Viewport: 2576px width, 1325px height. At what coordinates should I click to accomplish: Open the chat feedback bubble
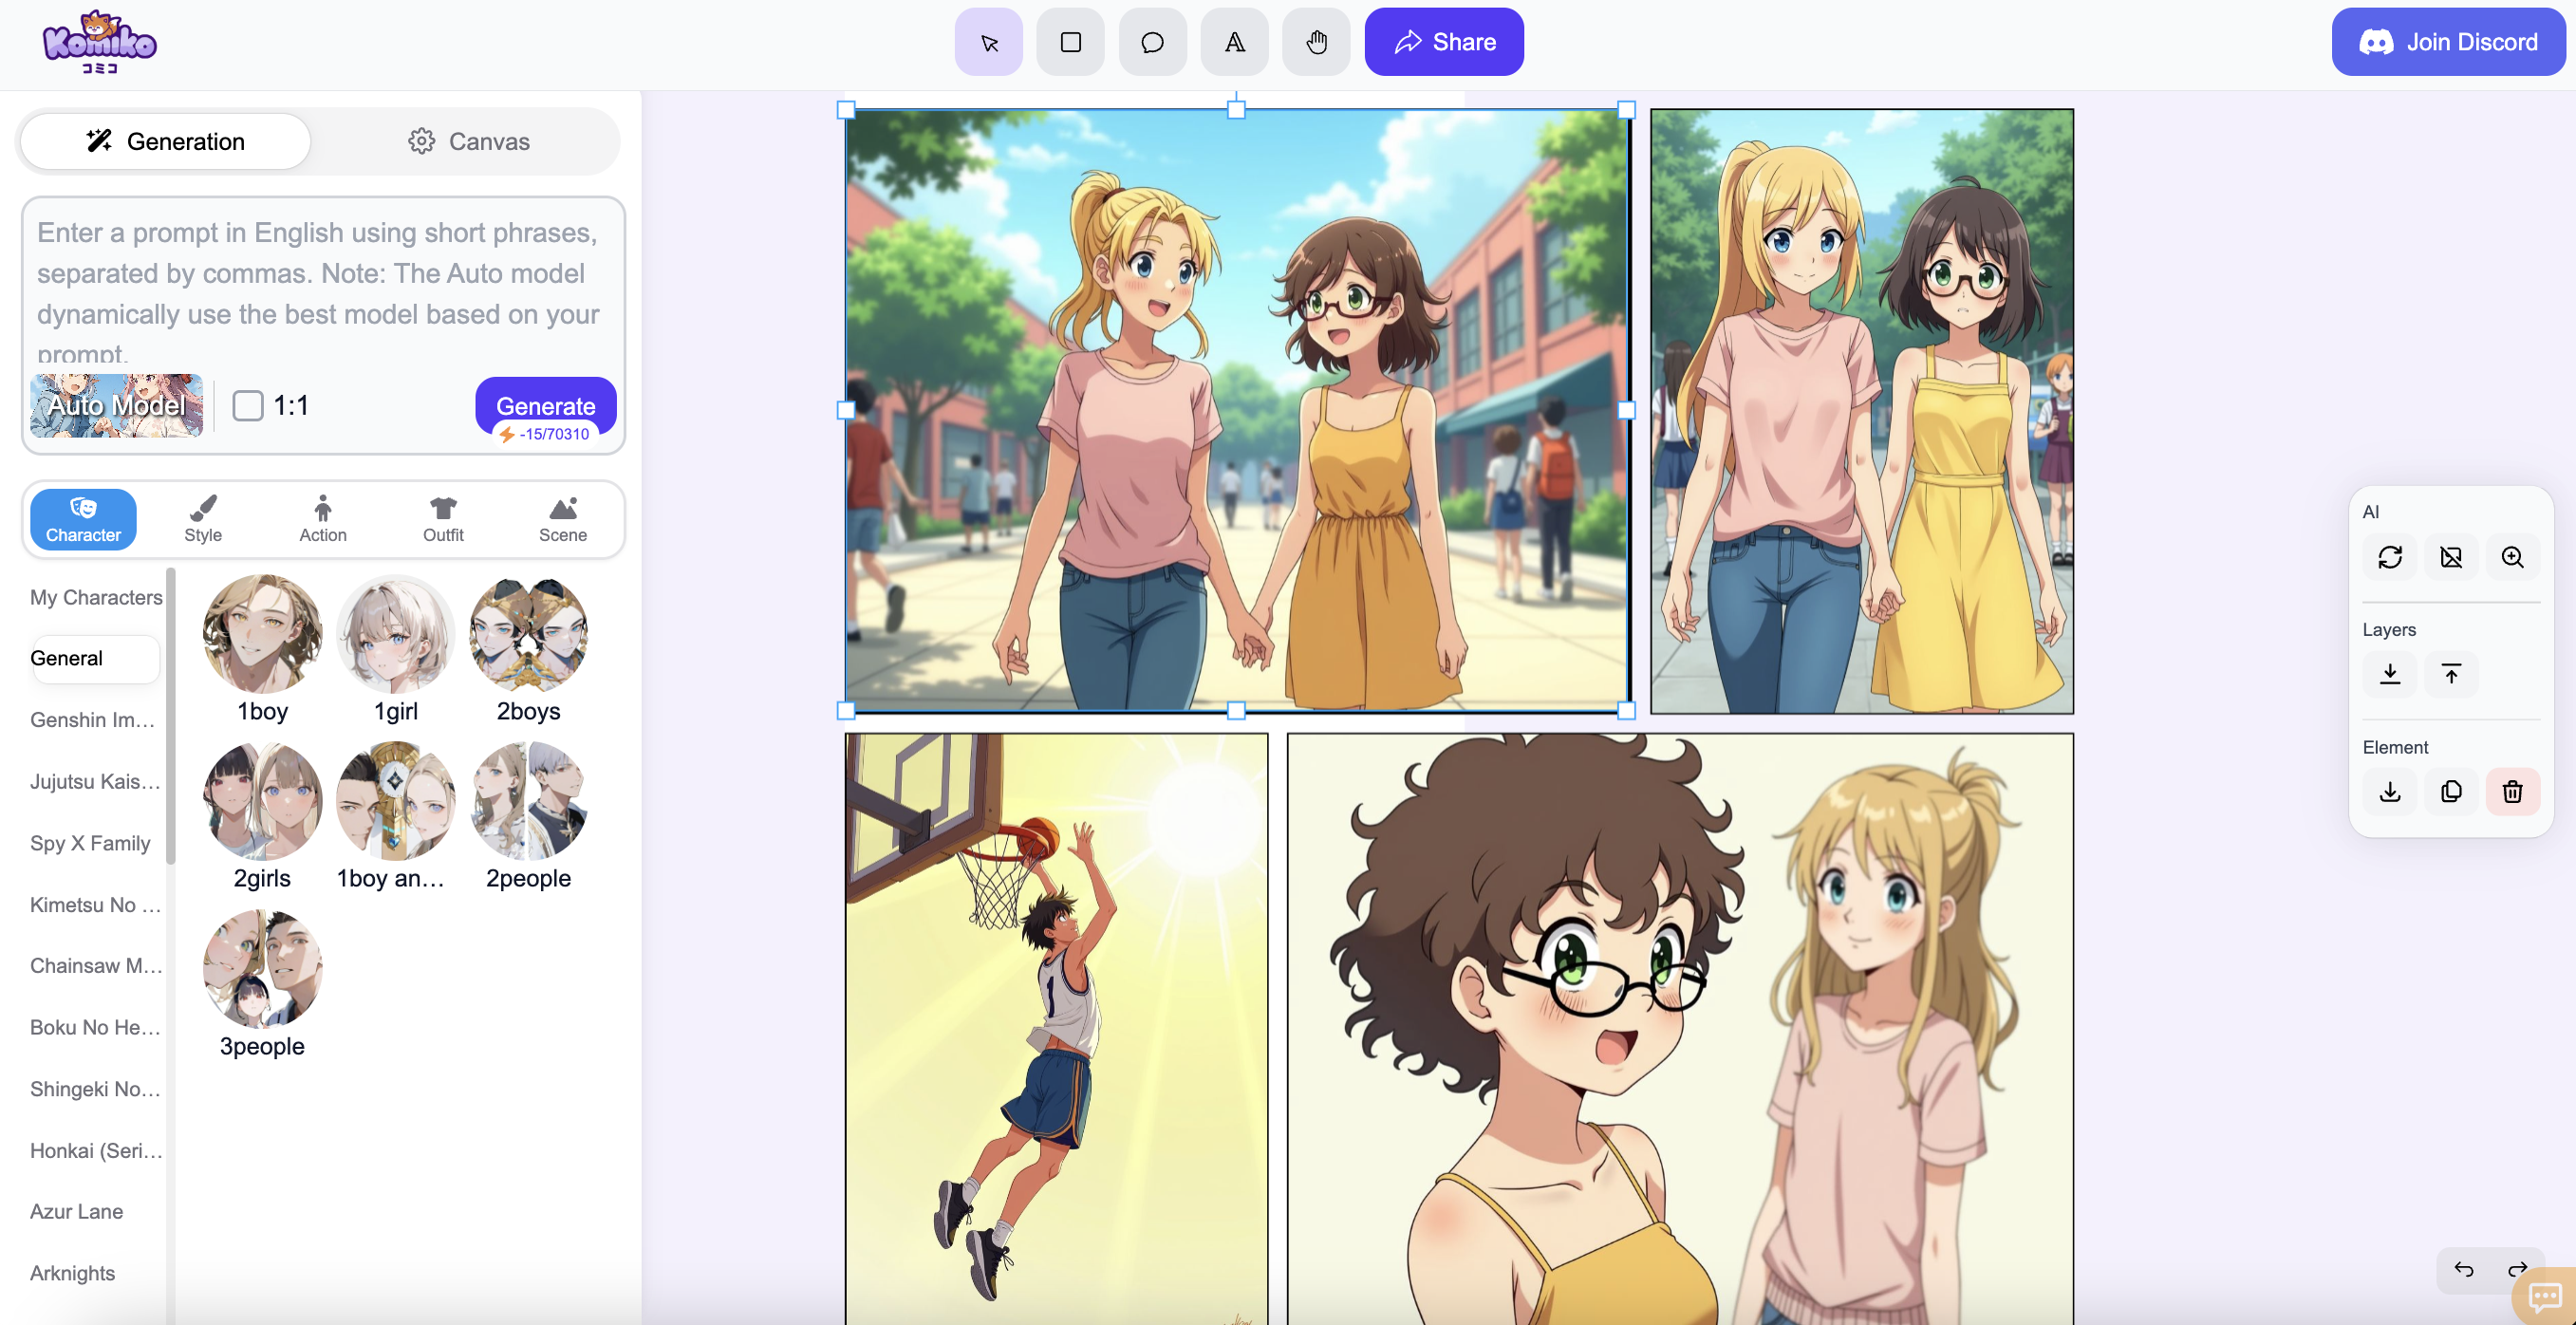pyautogui.click(x=2545, y=1297)
